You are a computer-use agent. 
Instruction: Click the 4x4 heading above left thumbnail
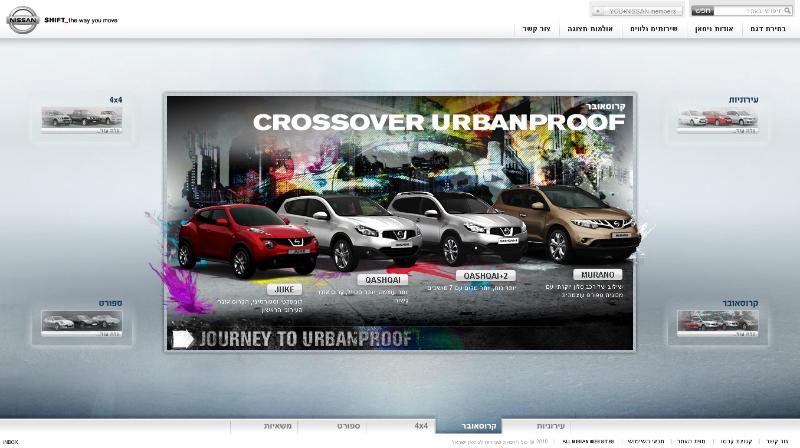[116, 100]
